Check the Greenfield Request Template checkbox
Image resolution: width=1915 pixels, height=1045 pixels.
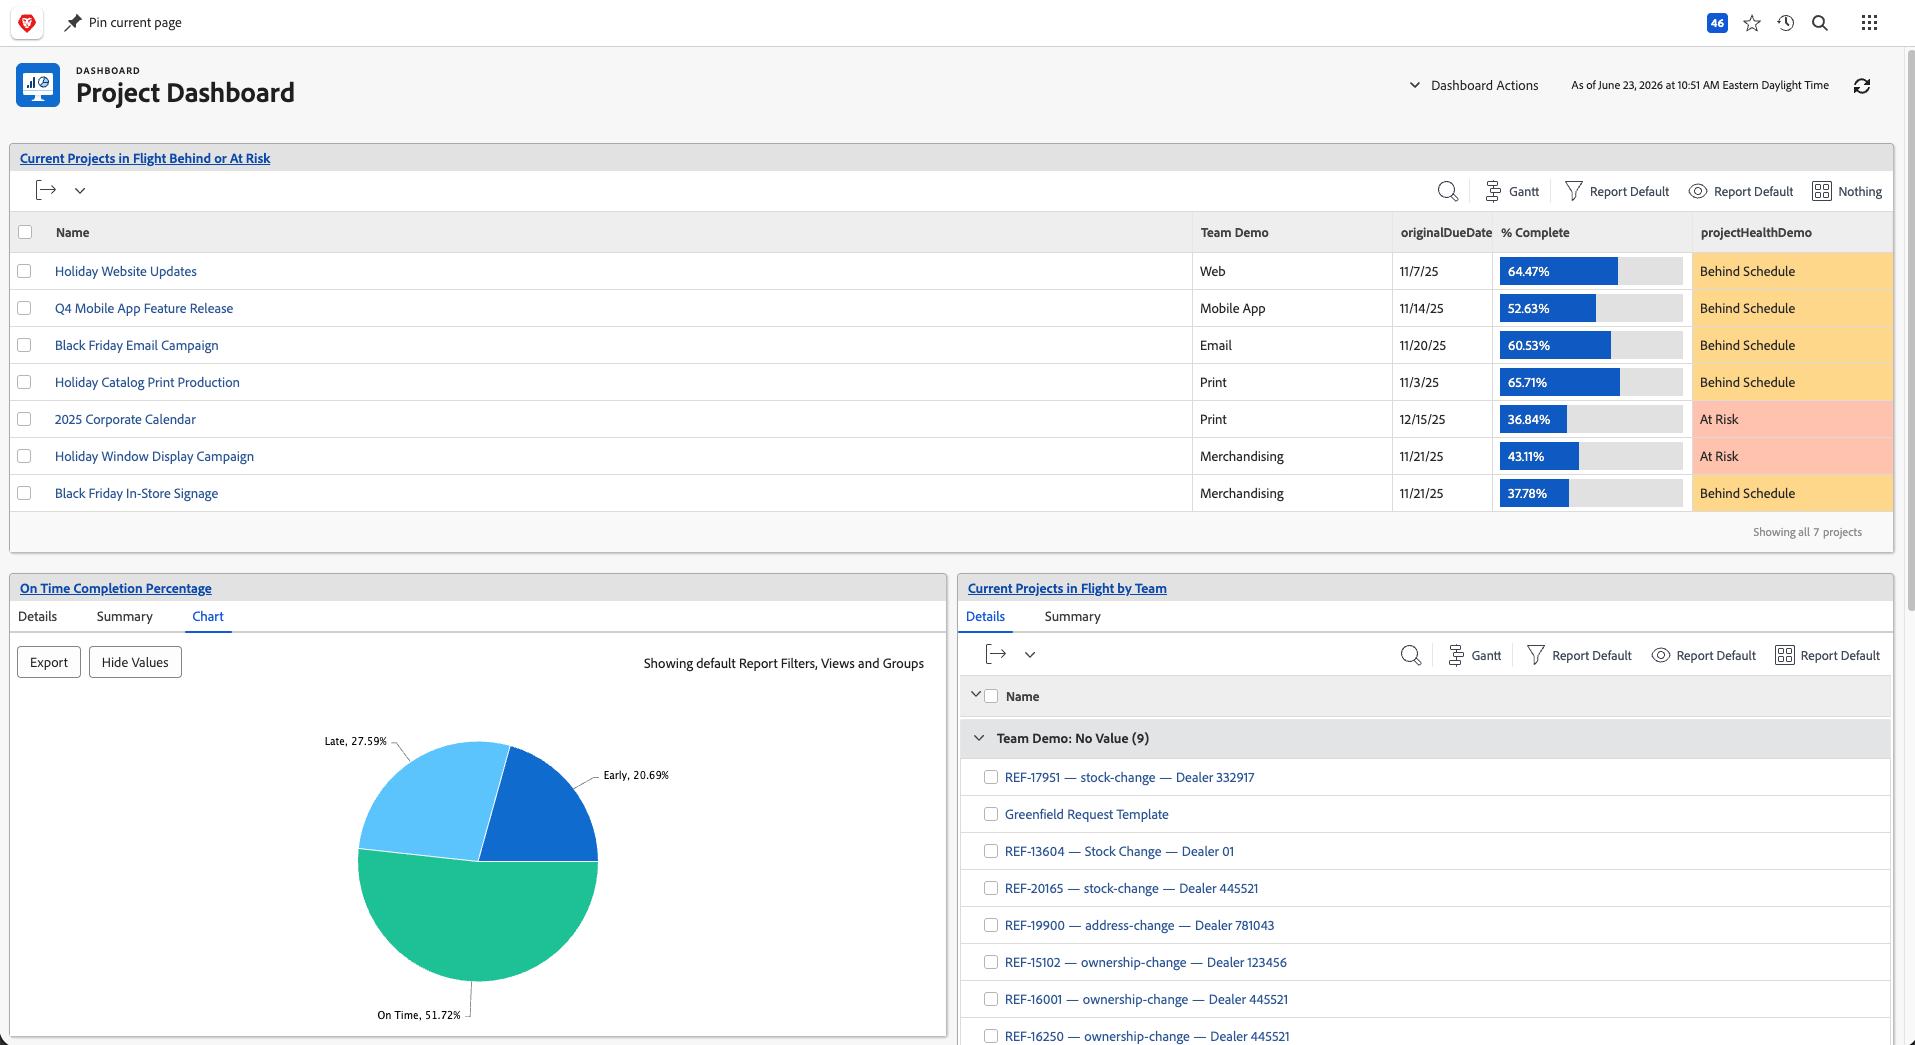(x=991, y=814)
